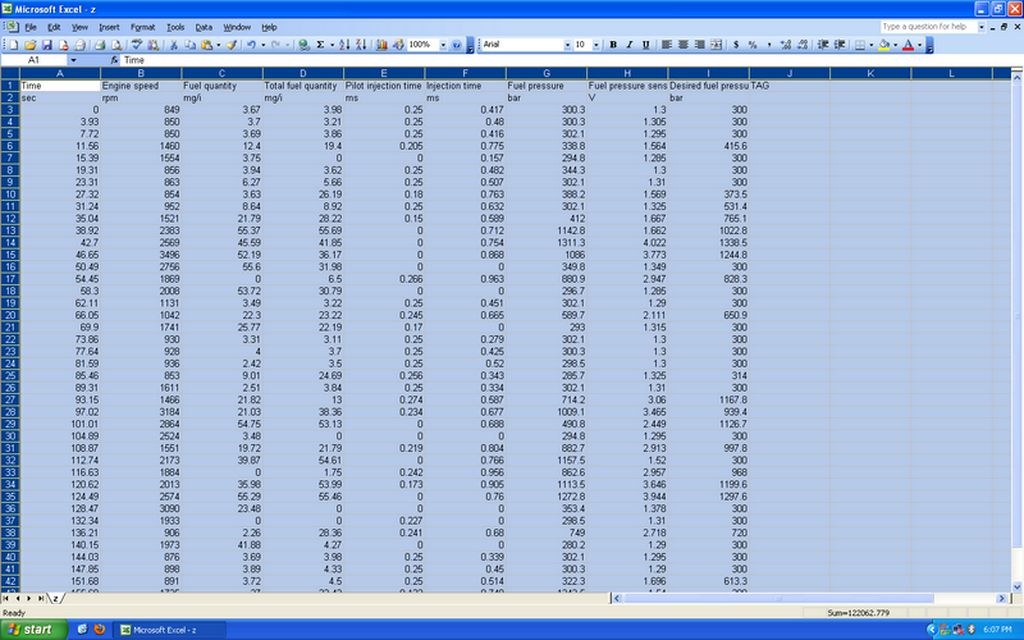1024x640 pixels.
Task: Click the horizontal scrollbar track
Action: (808, 598)
